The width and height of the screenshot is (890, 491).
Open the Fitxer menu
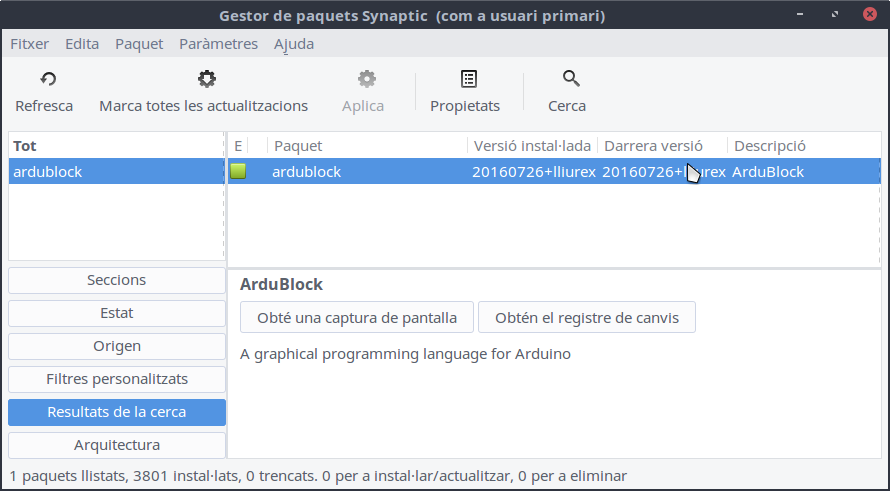pos(29,44)
